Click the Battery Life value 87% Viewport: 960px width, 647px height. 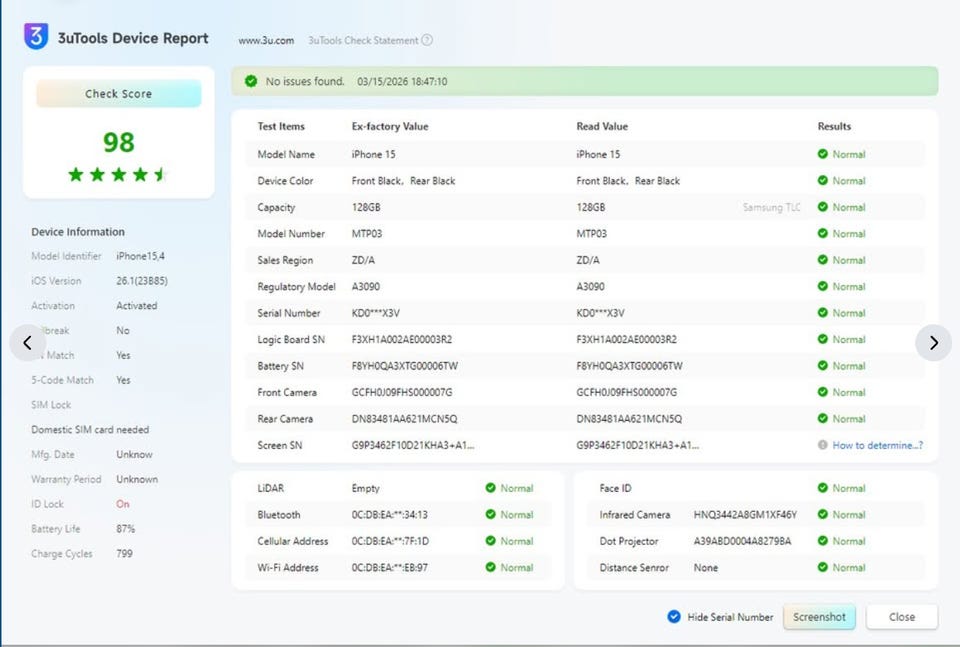[126, 529]
